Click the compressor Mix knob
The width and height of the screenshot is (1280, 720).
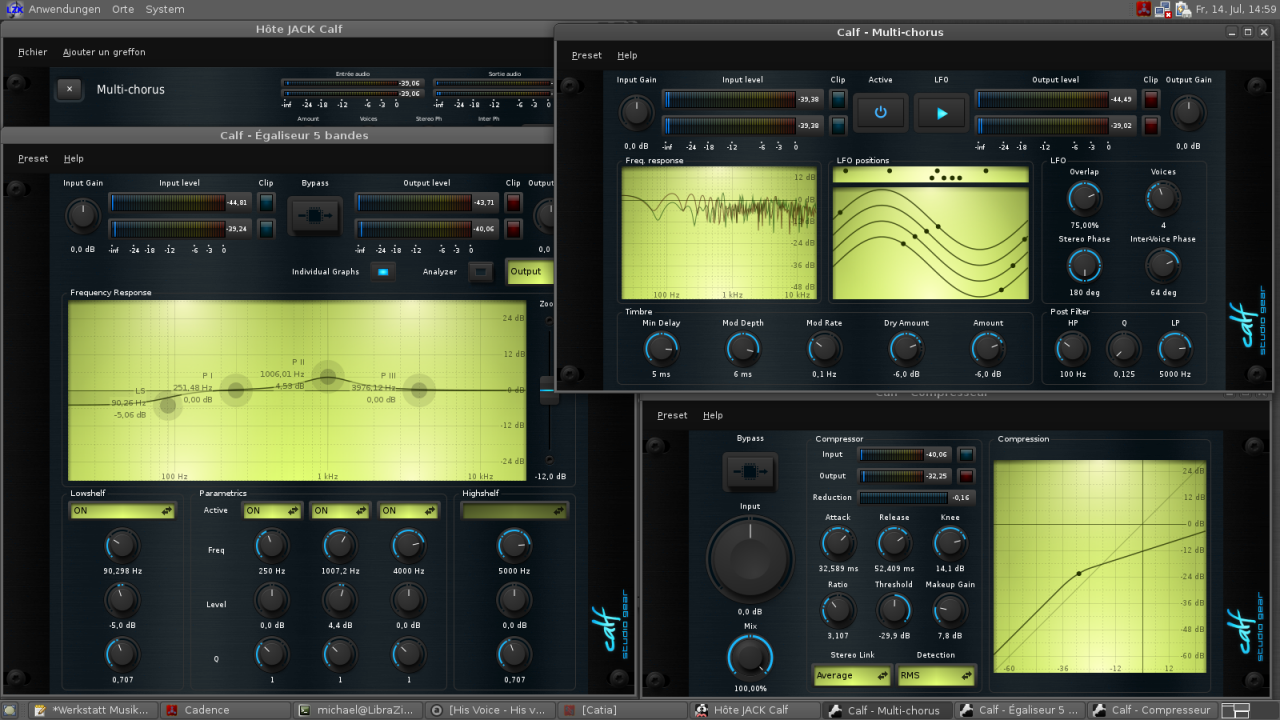[x=750, y=657]
